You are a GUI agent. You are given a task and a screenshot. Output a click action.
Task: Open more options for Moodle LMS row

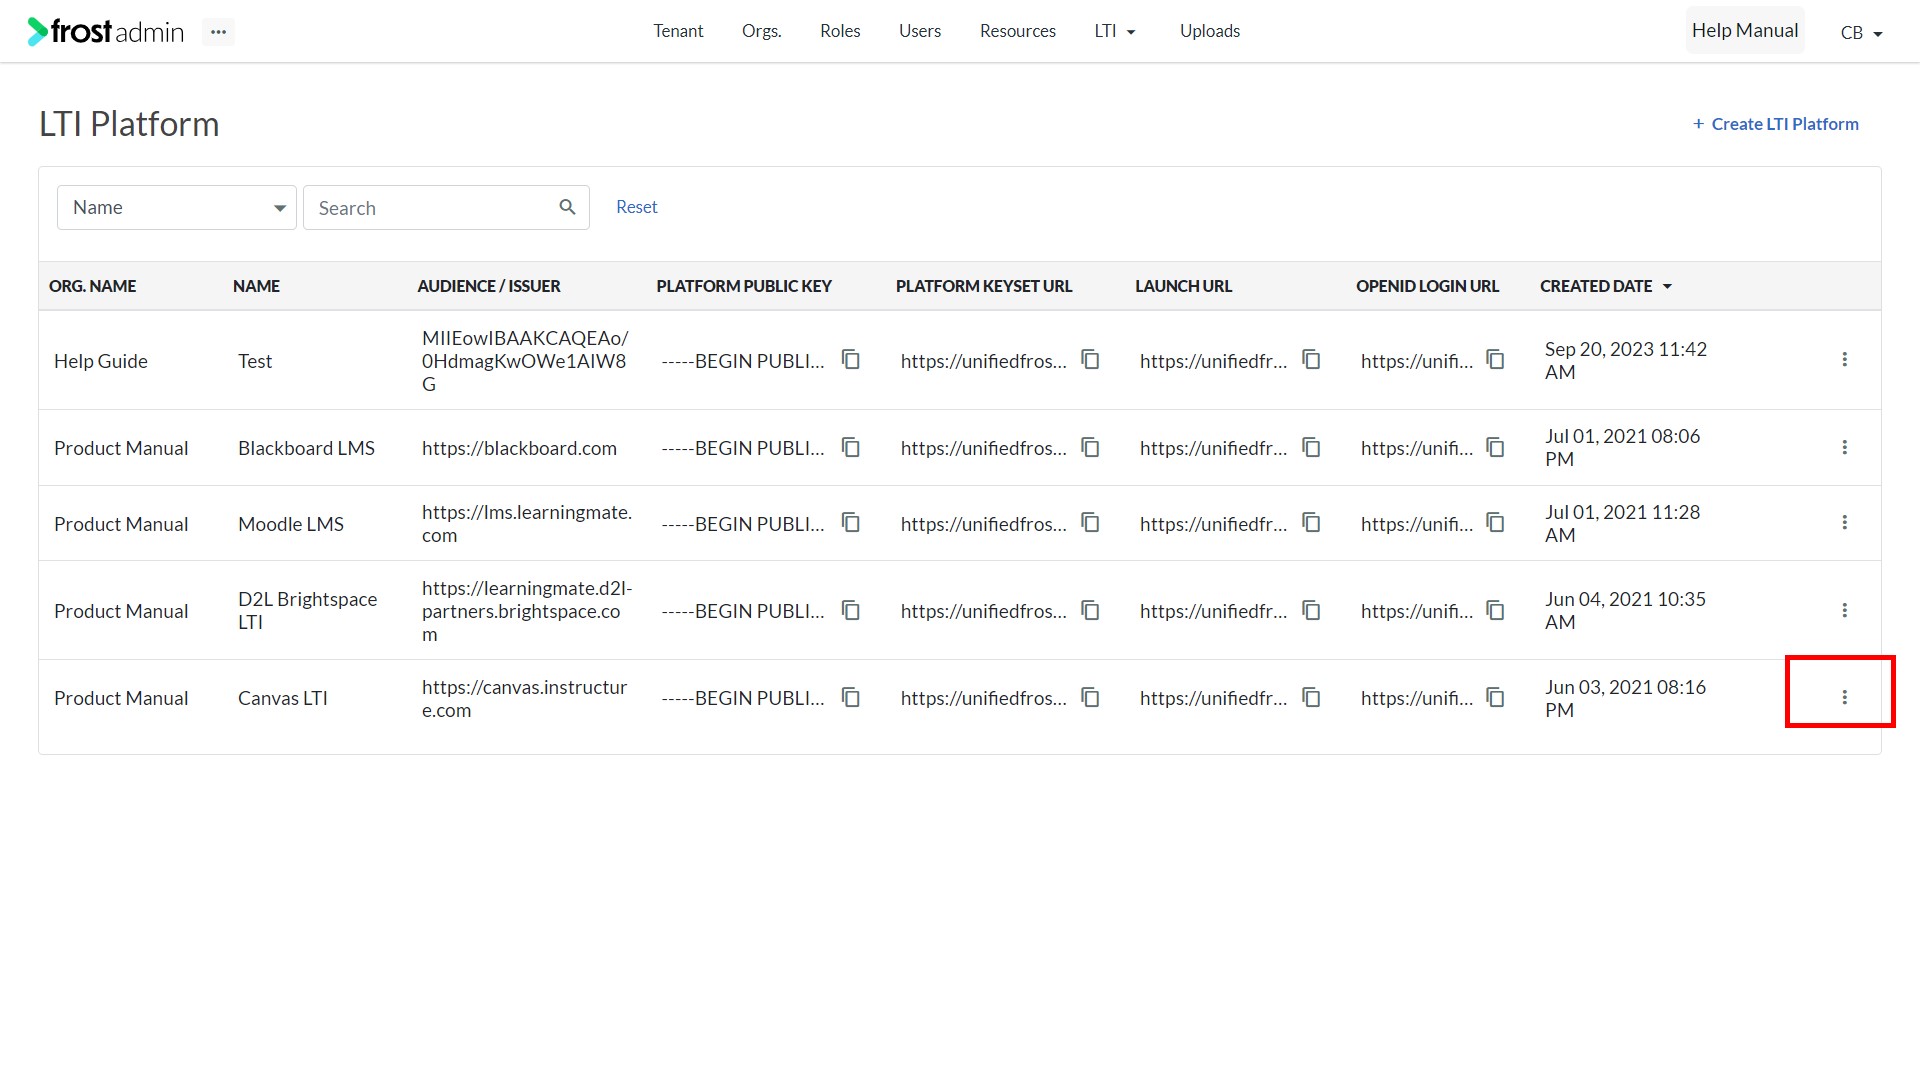tap(1845, 523)
